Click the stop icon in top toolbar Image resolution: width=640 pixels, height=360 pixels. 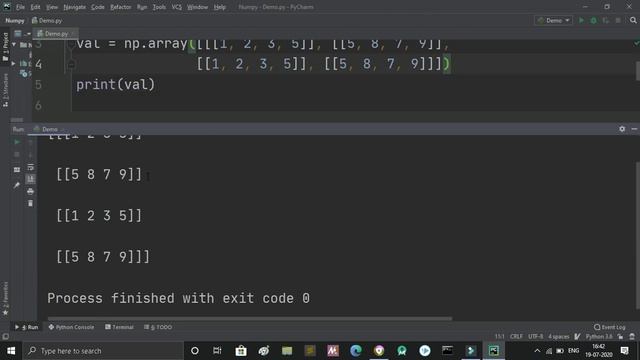tap(618, 20)
